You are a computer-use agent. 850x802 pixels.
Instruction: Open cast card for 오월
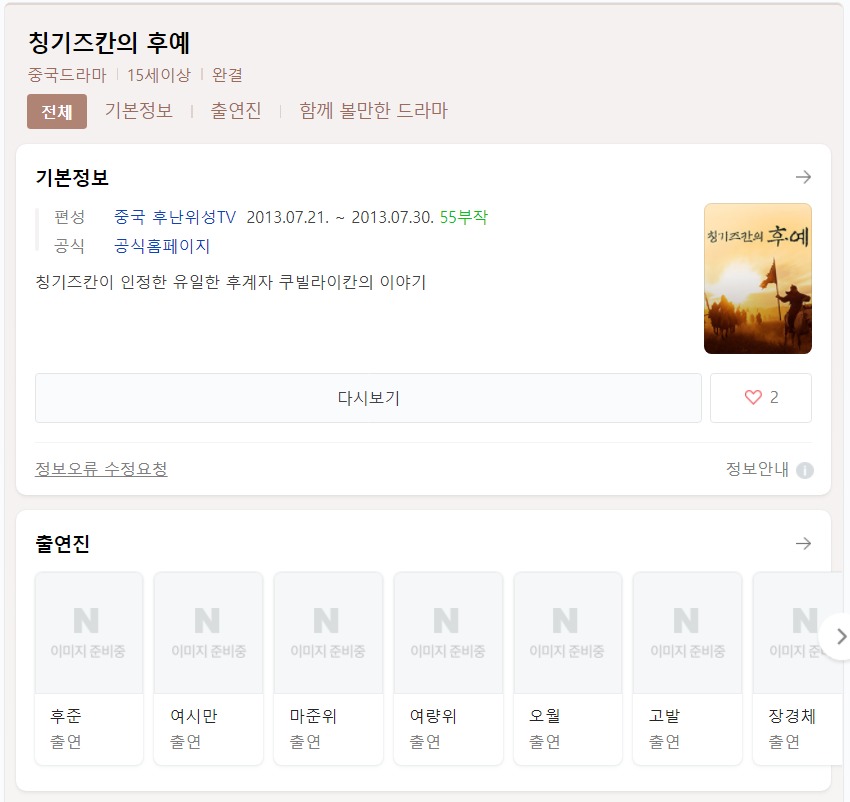pyautogui.click(x=568, y=668)
